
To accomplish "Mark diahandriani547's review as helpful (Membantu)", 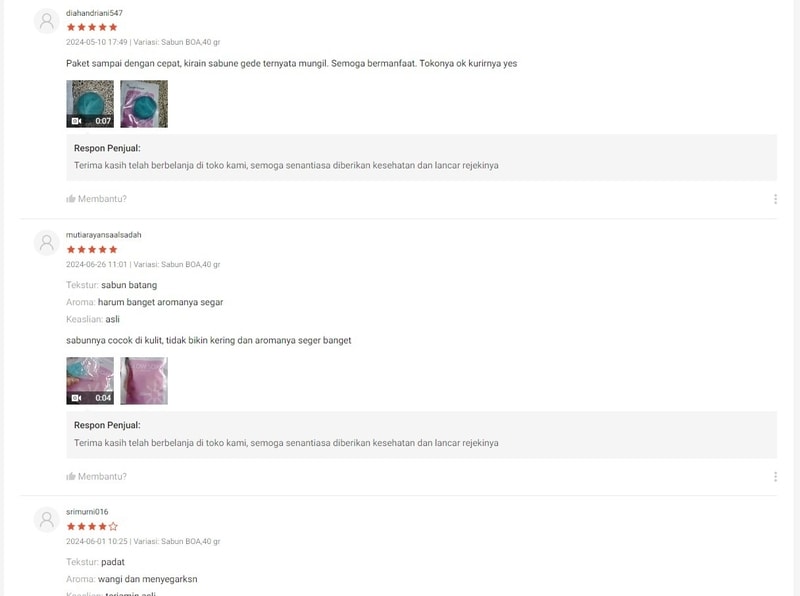I will click(x=96, y=199).
